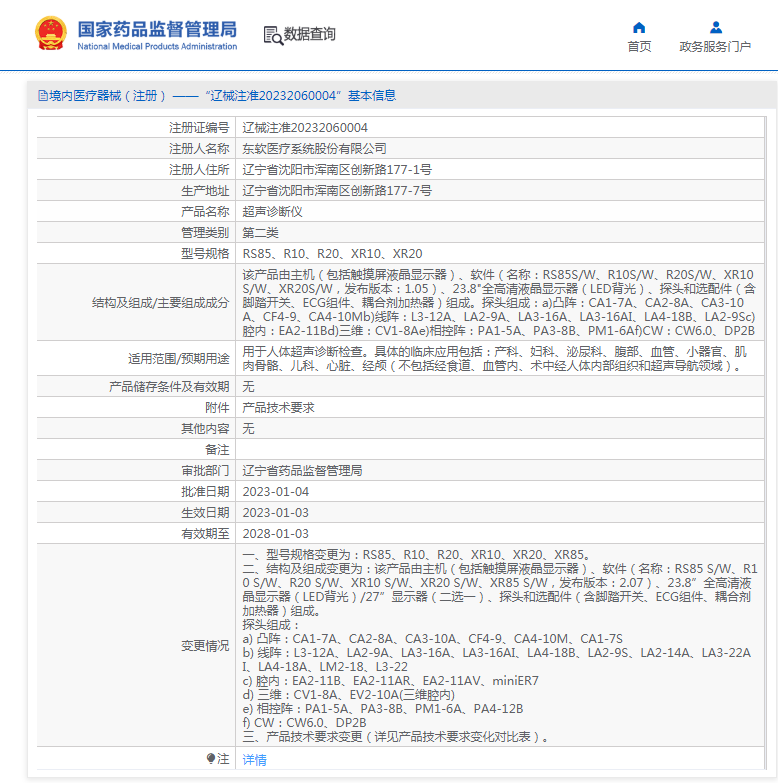Viewport: 778px width, 783px height.
Task: Open 政务服务门户 in the top navigation
Action: coord(715,46)
